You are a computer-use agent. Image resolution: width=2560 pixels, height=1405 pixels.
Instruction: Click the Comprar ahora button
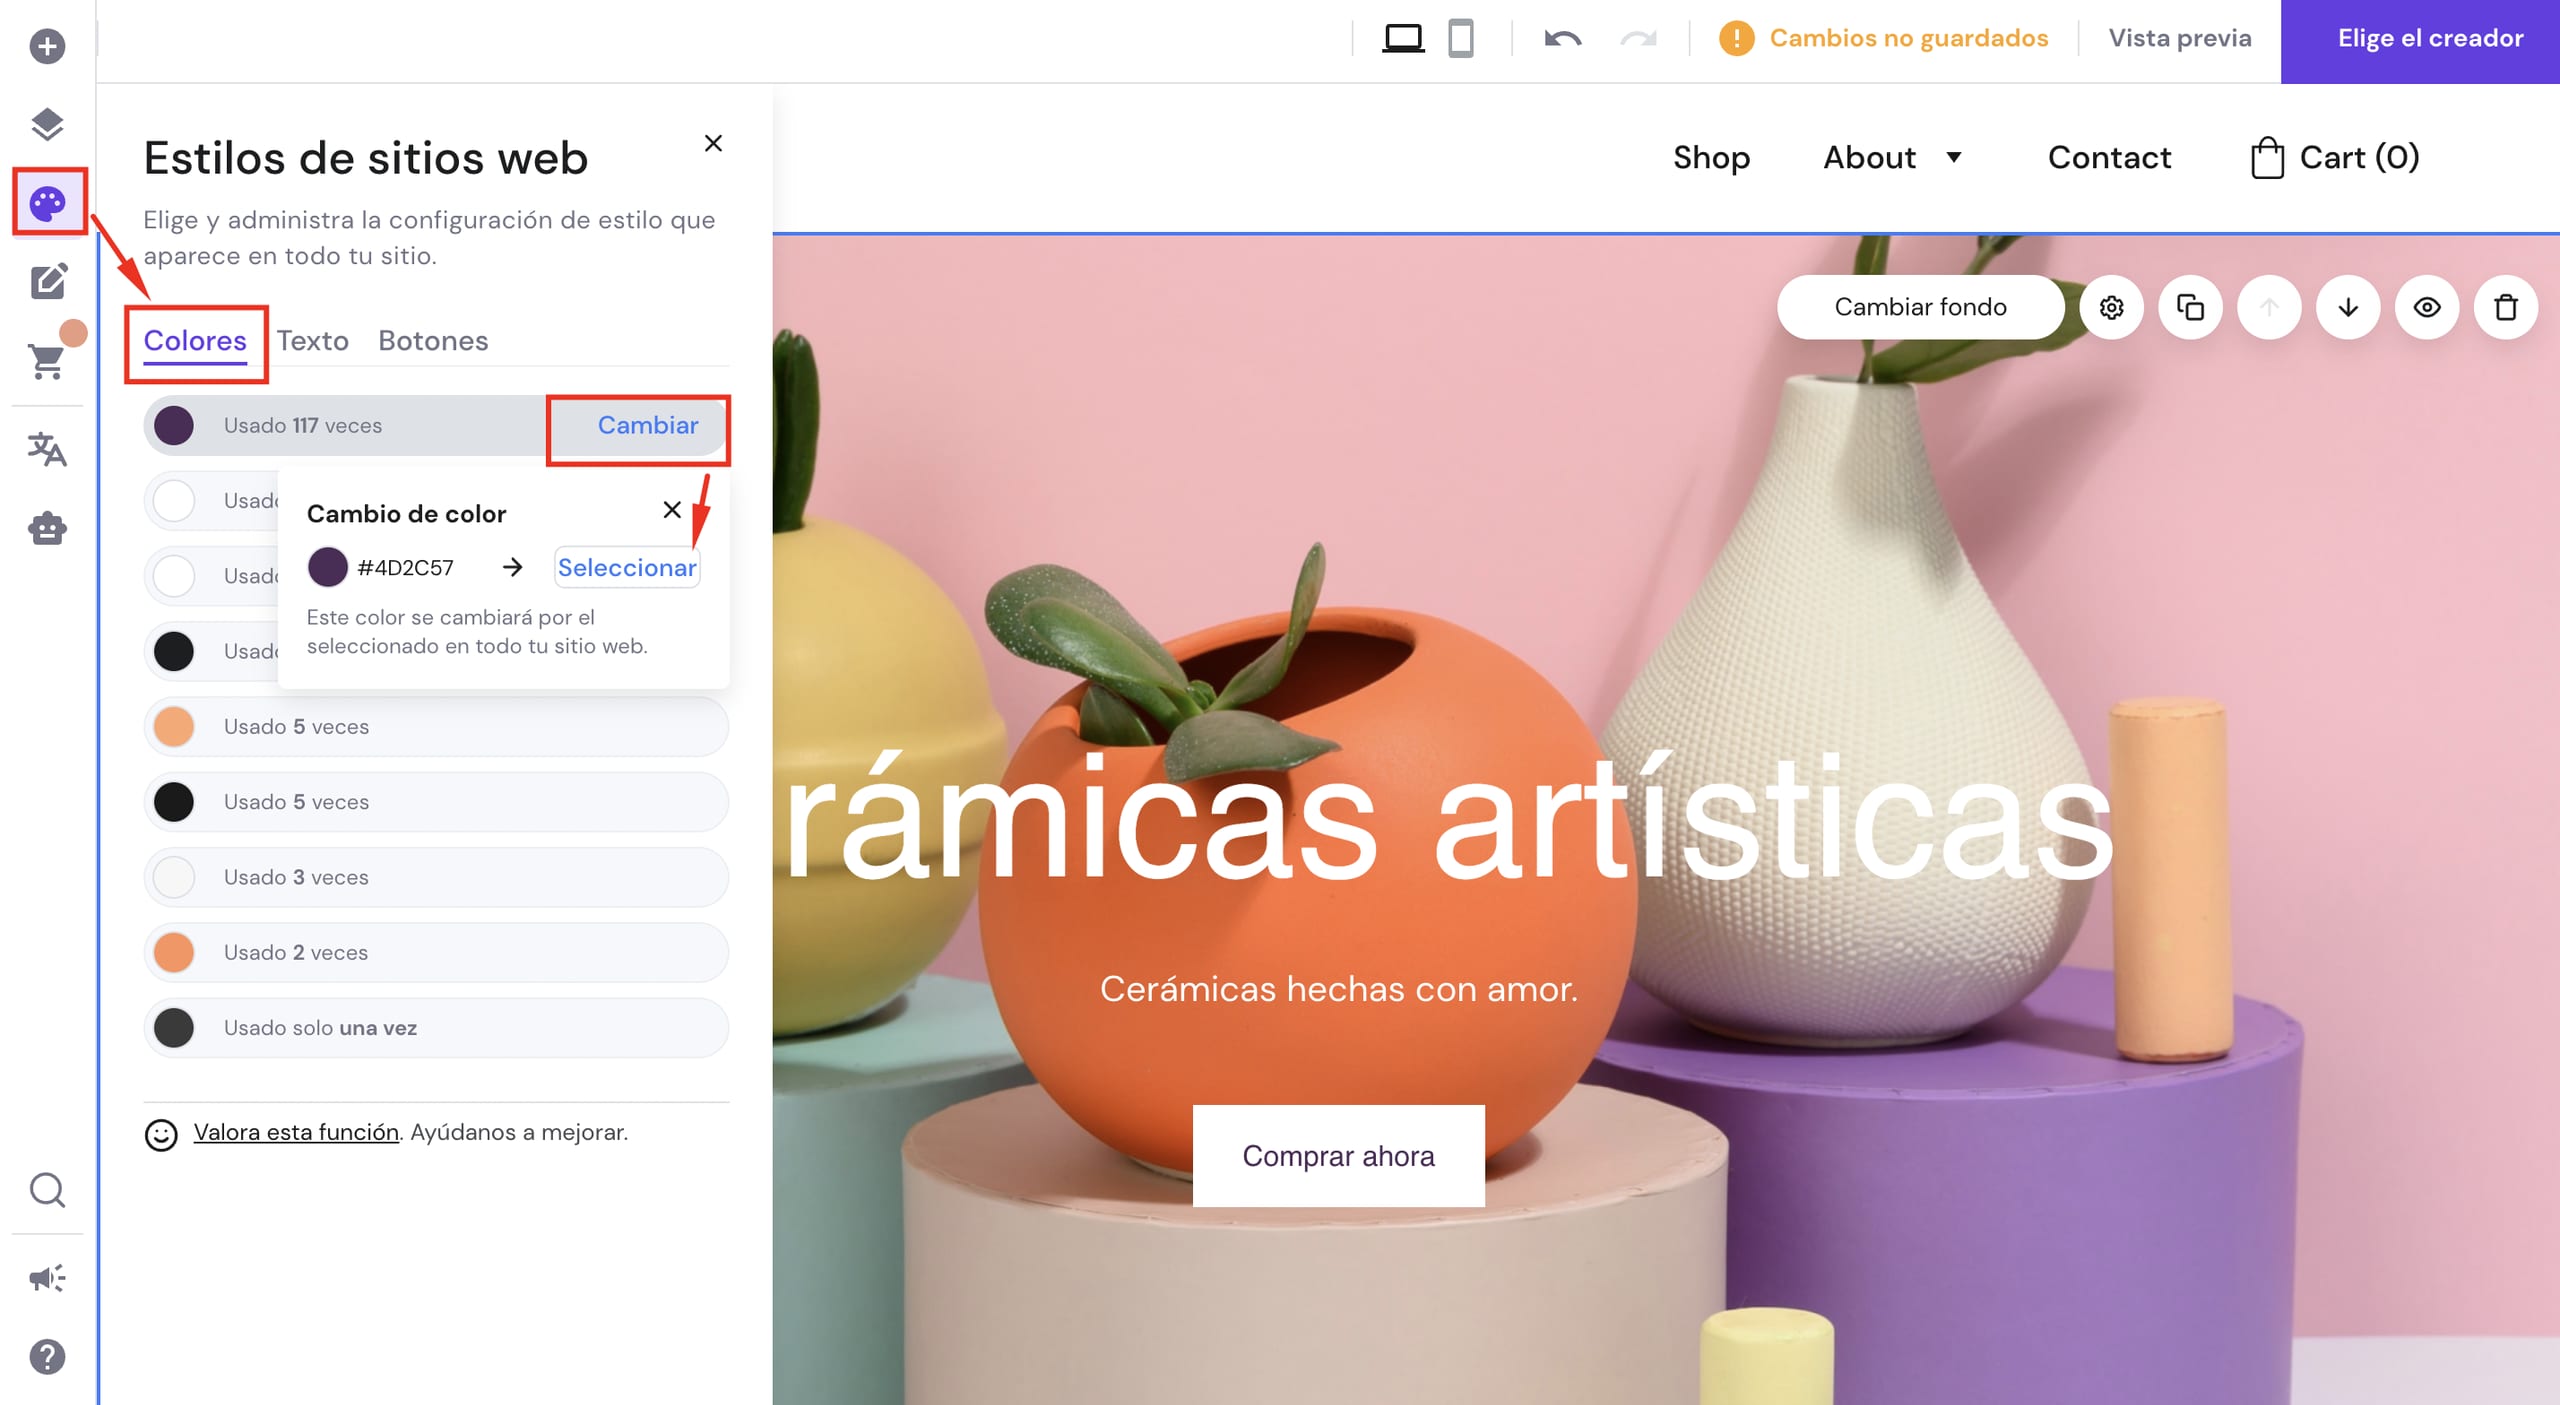coord(1338,1156)
